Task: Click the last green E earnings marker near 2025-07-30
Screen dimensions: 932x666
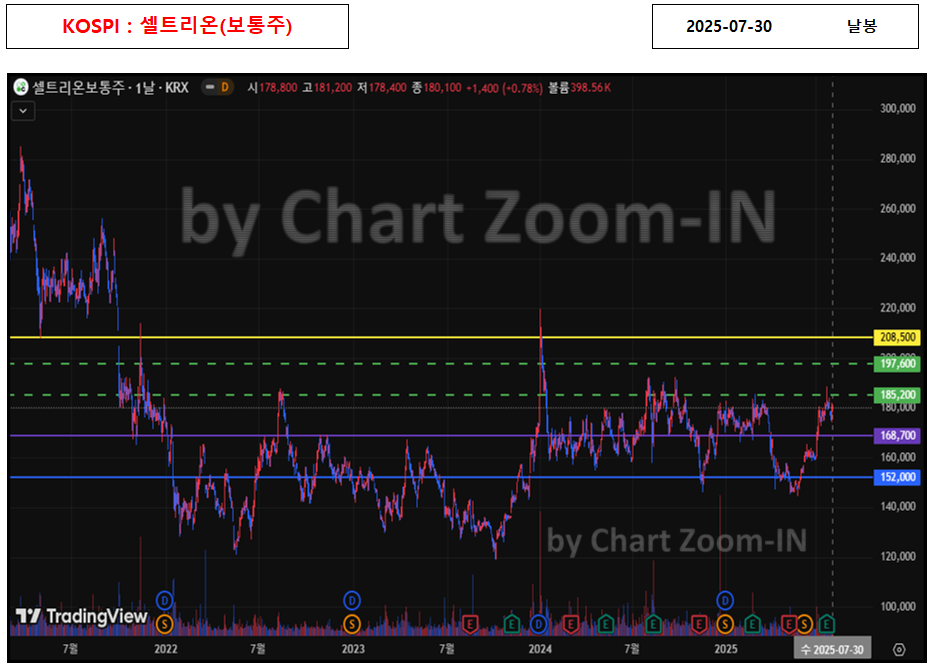Action: coord(826,624)
